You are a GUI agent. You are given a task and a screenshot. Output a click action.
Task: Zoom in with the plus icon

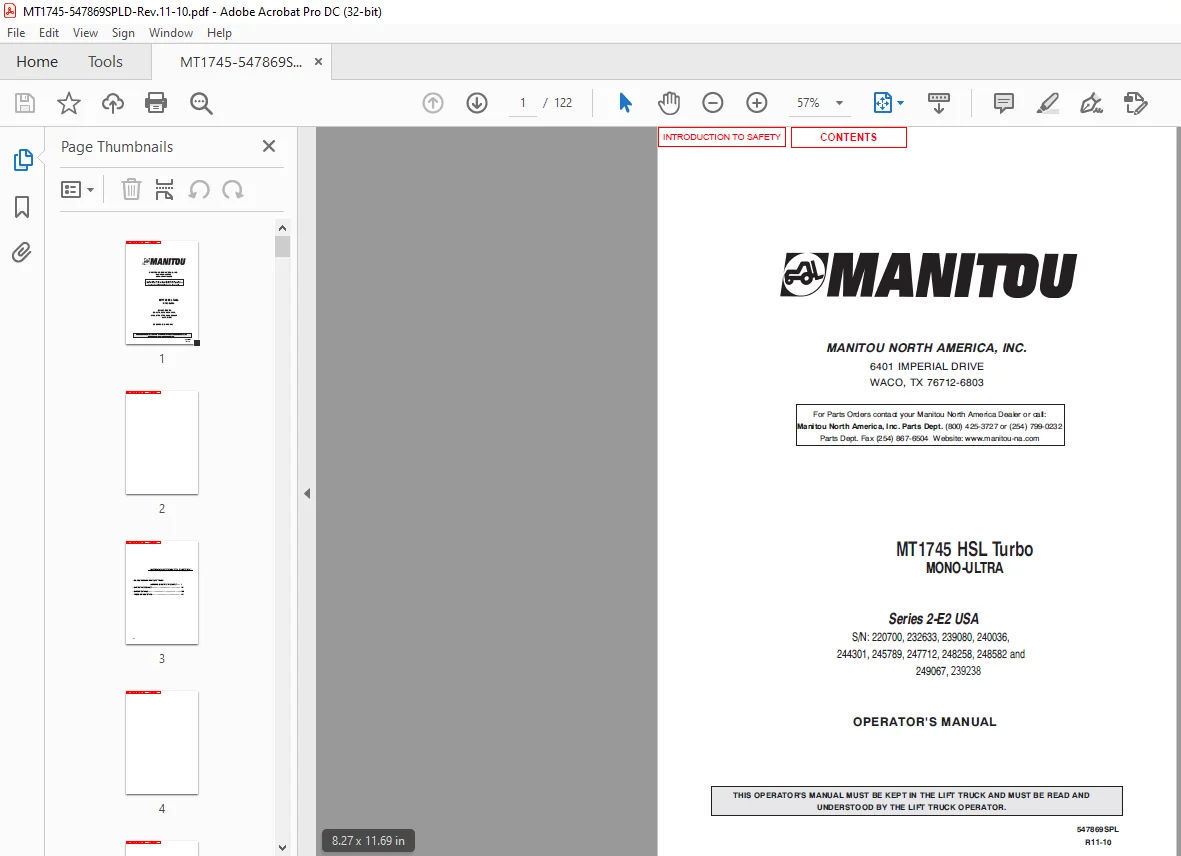[x=757, y=103]
